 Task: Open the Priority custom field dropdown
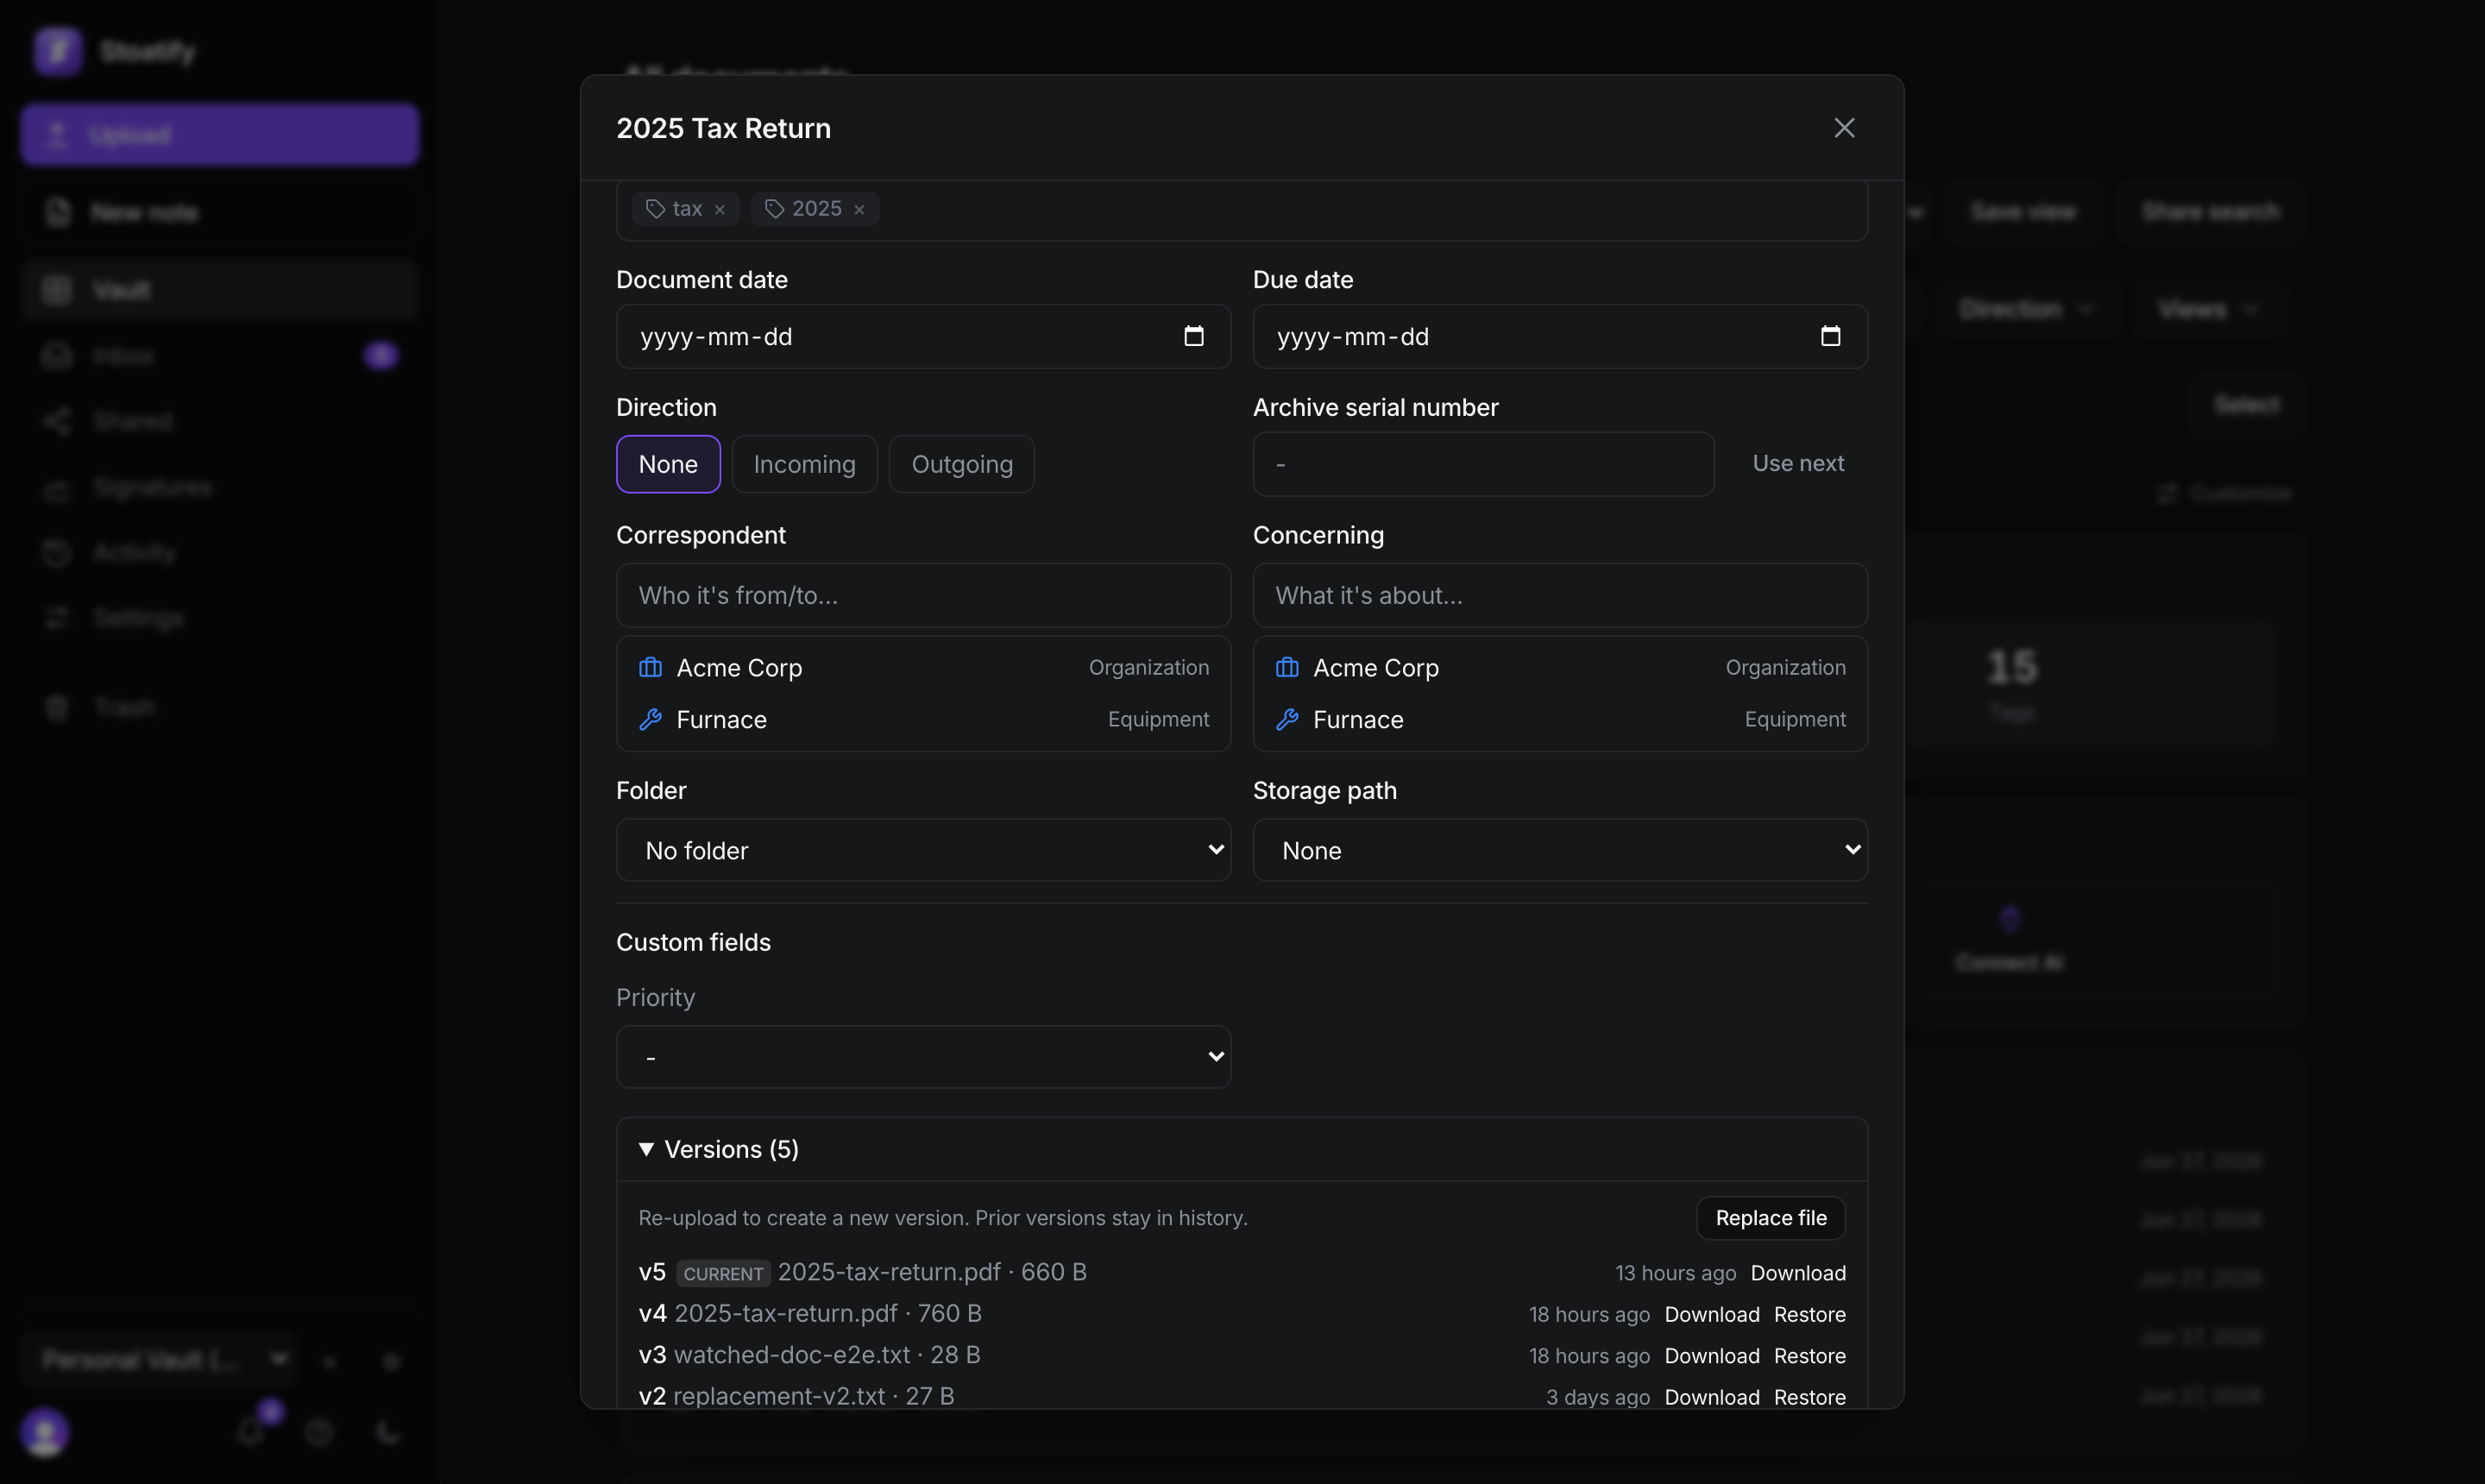click(x=923, y=1056)
